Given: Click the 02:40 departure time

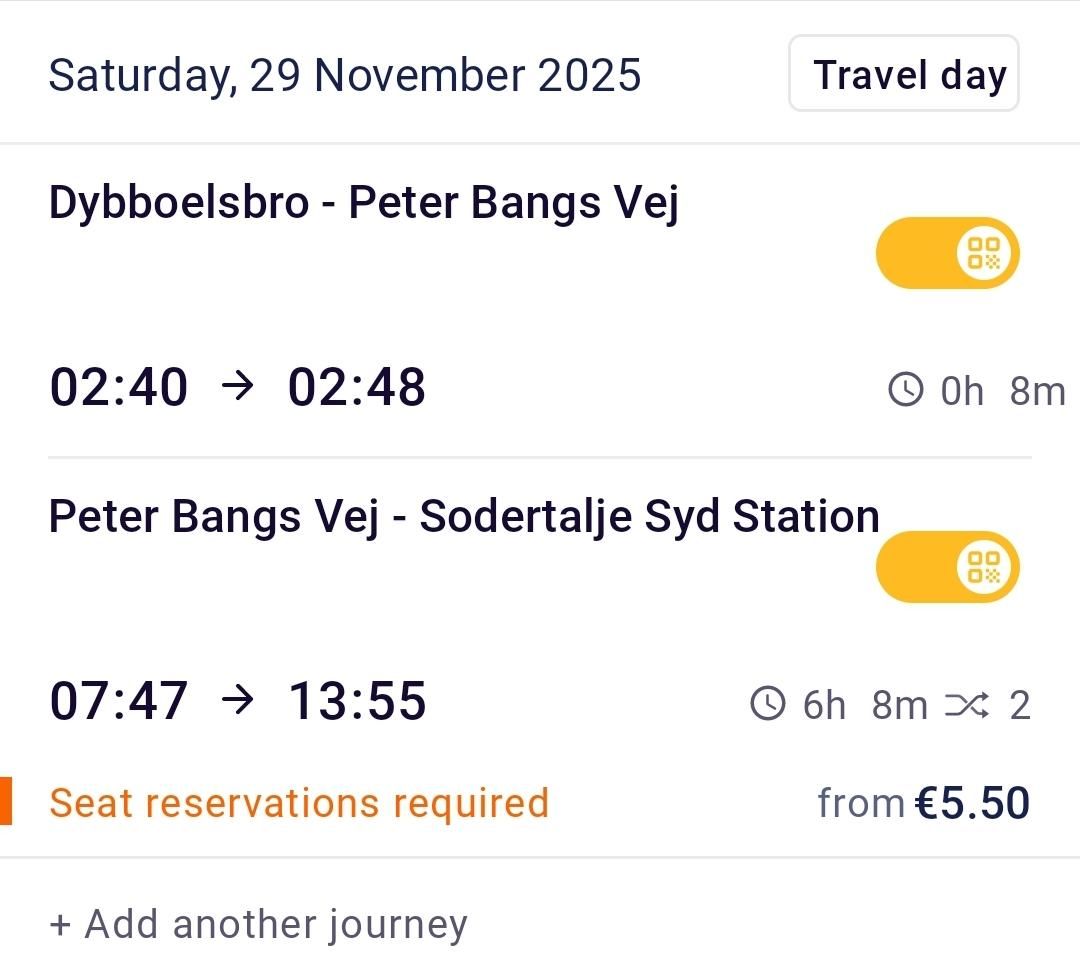Looking at the screenshot, I should [119, 388].
